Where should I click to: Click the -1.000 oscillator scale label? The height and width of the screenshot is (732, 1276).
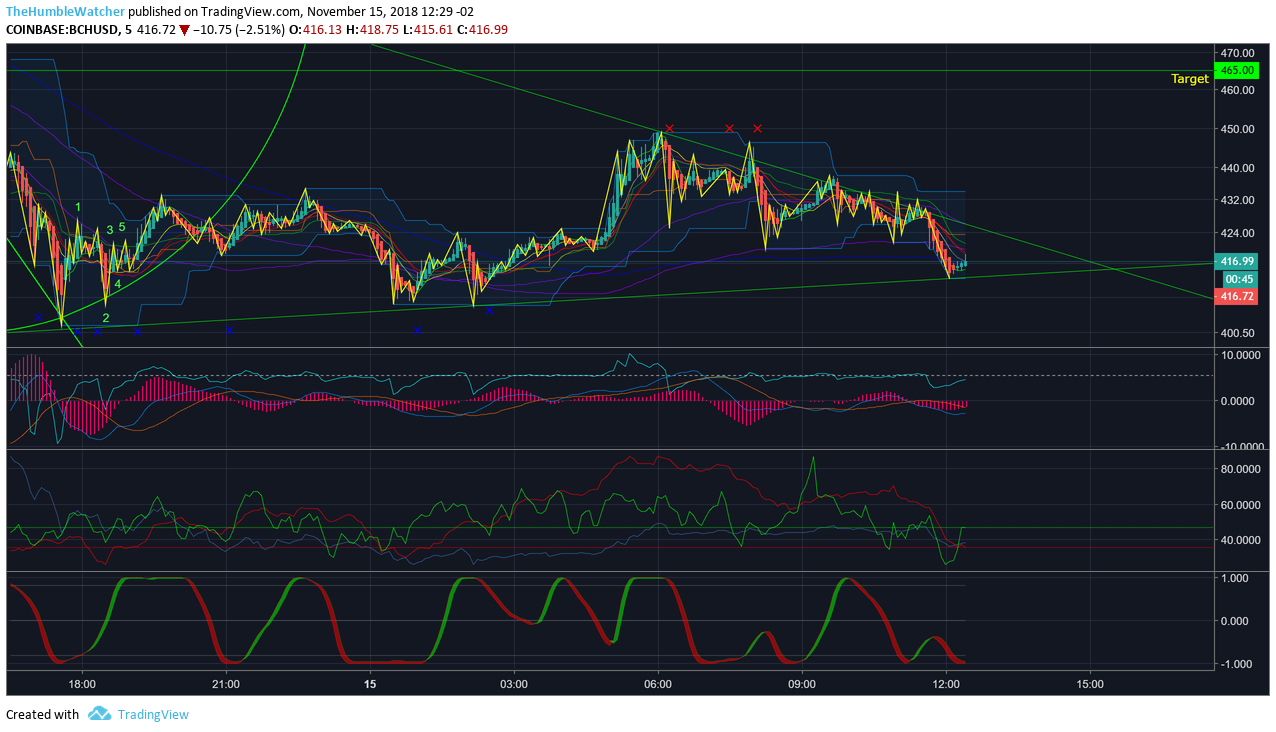pos(1235,665)
